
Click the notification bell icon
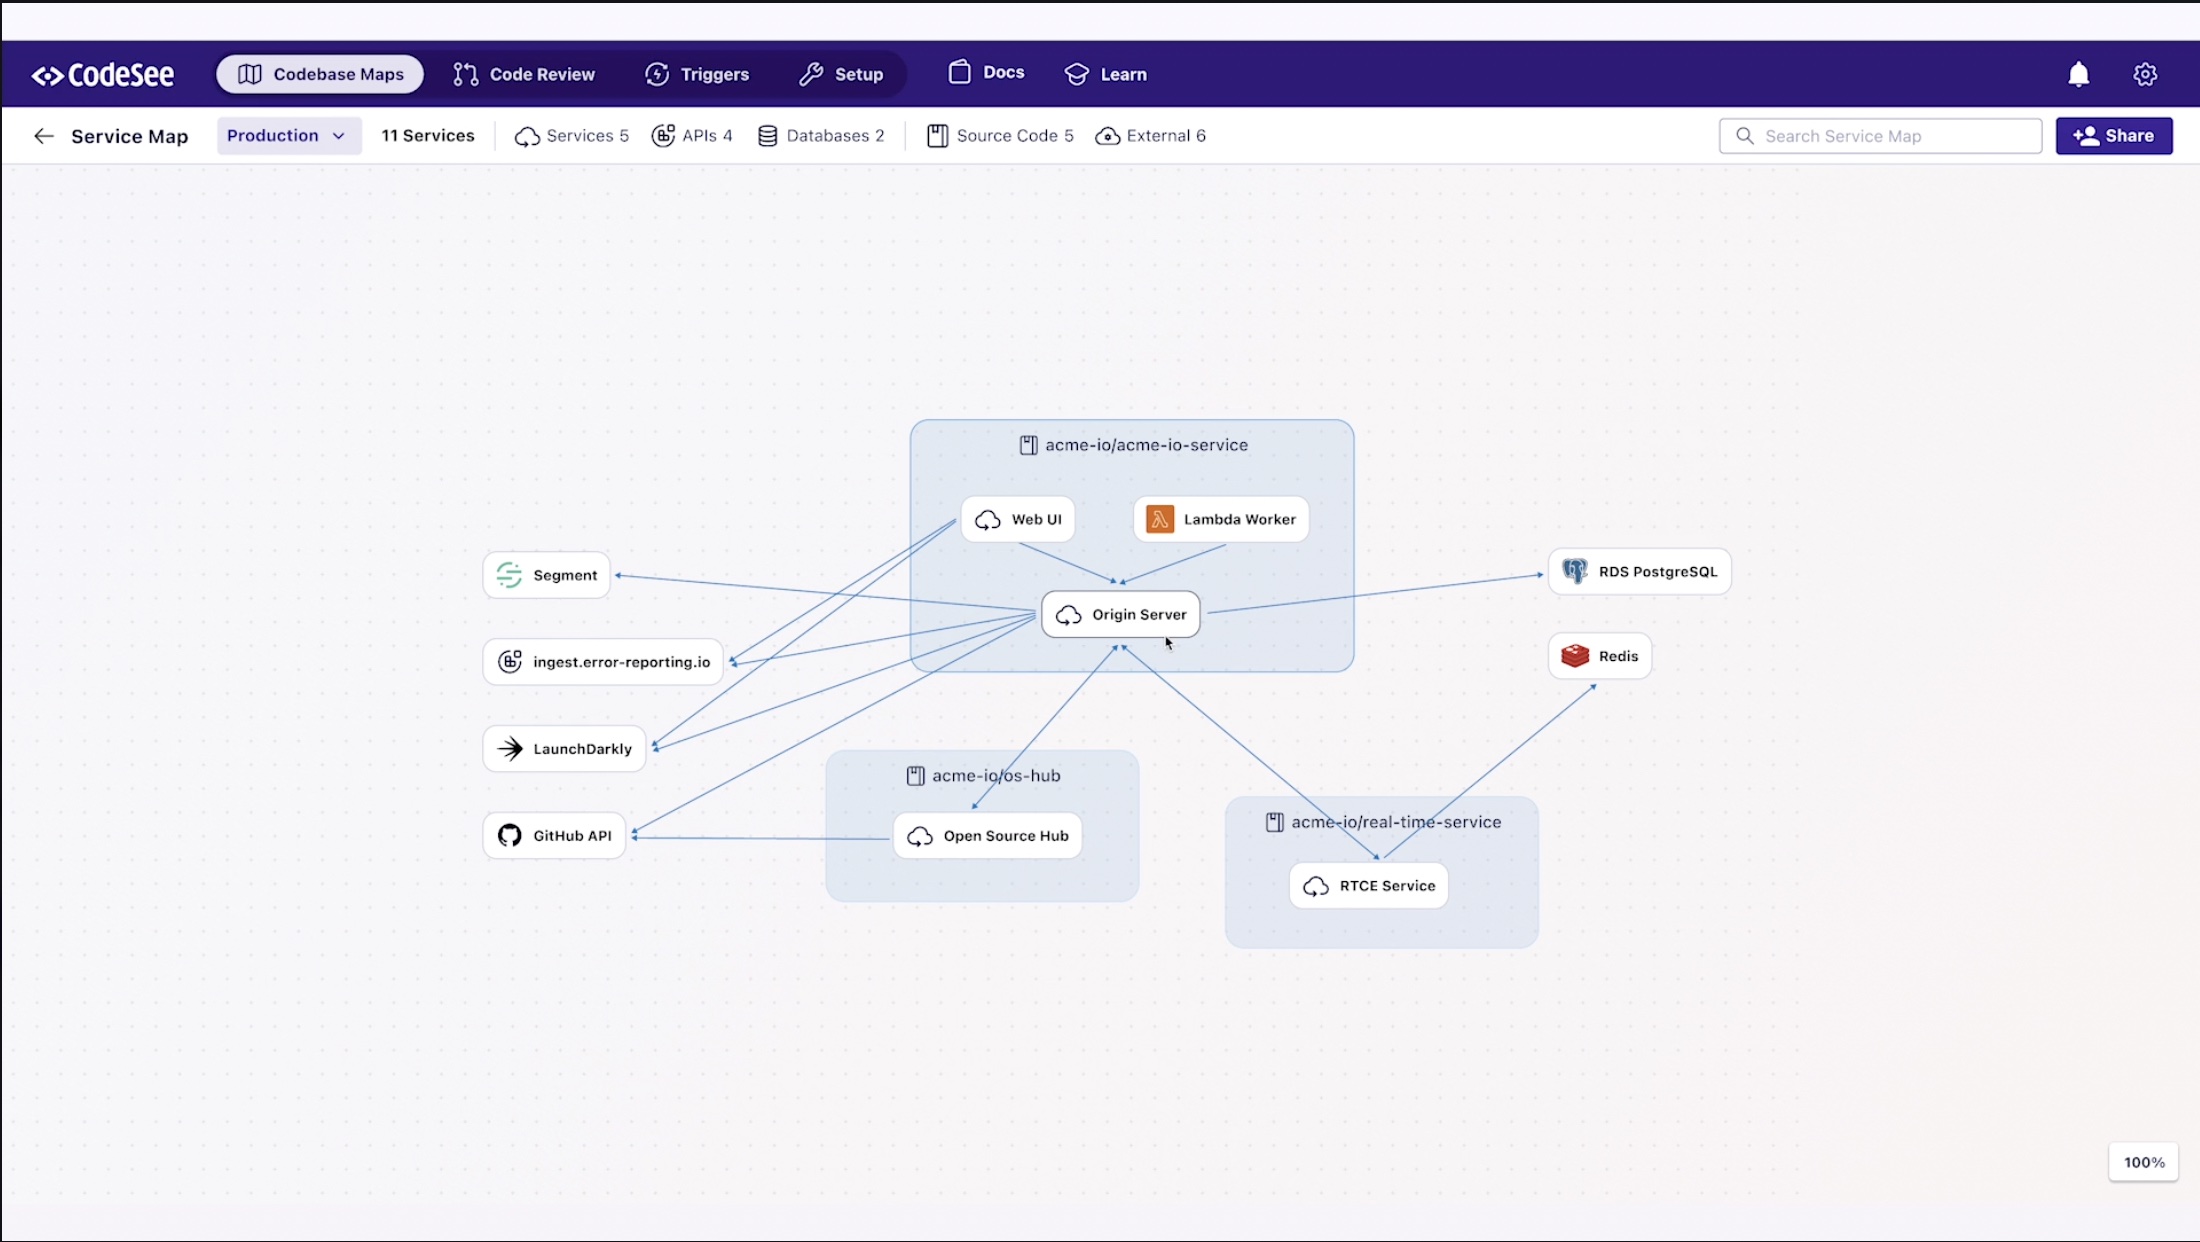click(2078, 74)
